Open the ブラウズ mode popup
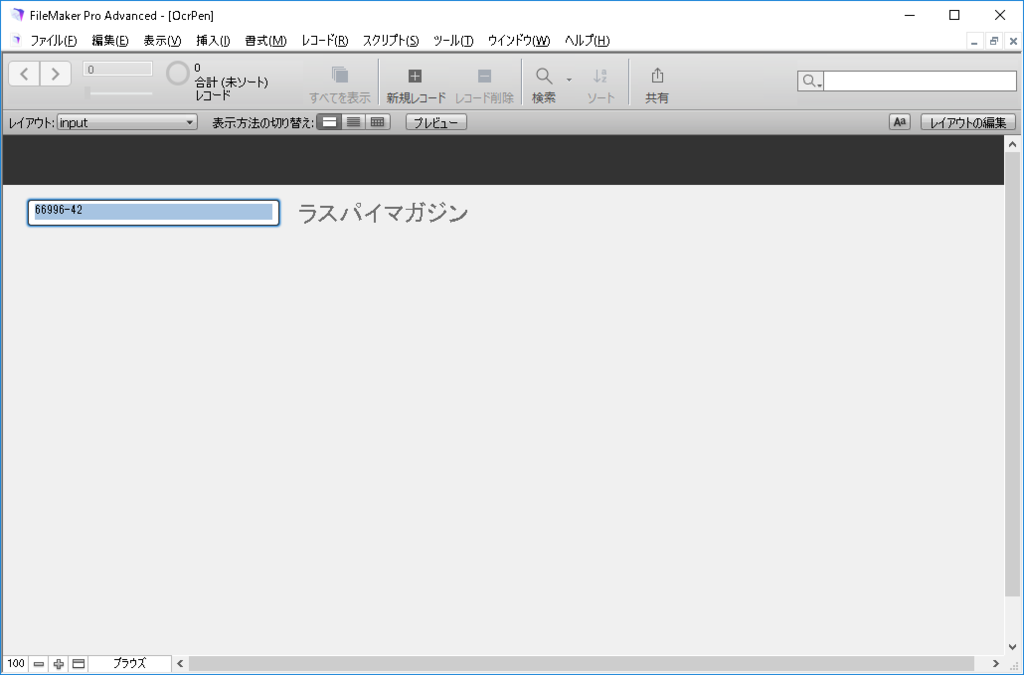 click(x=129, y=663)
